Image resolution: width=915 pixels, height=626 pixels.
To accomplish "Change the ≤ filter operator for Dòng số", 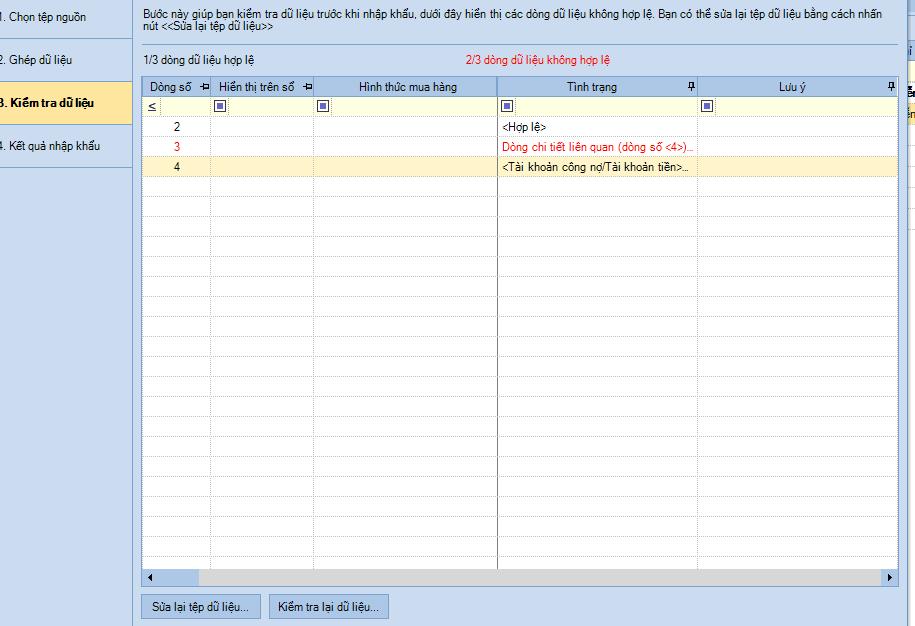I will (x=152, y=106).
